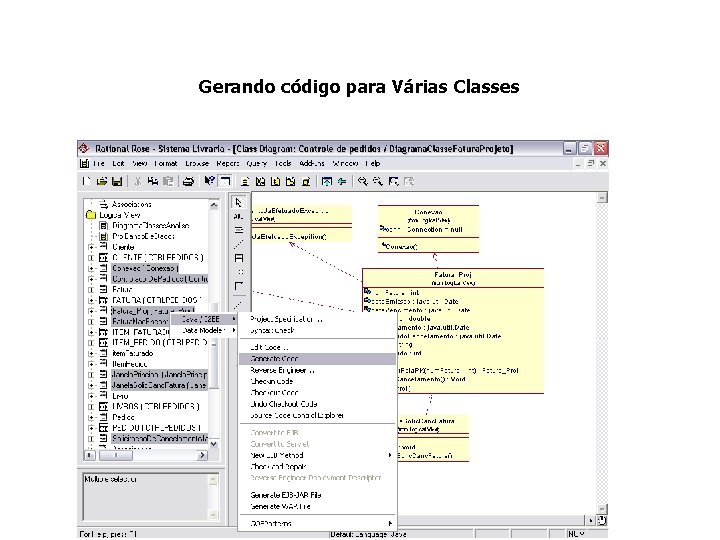Click the Undo Fit In Window icon
This screenshot has height=540, width=720.
click(409, 182)
